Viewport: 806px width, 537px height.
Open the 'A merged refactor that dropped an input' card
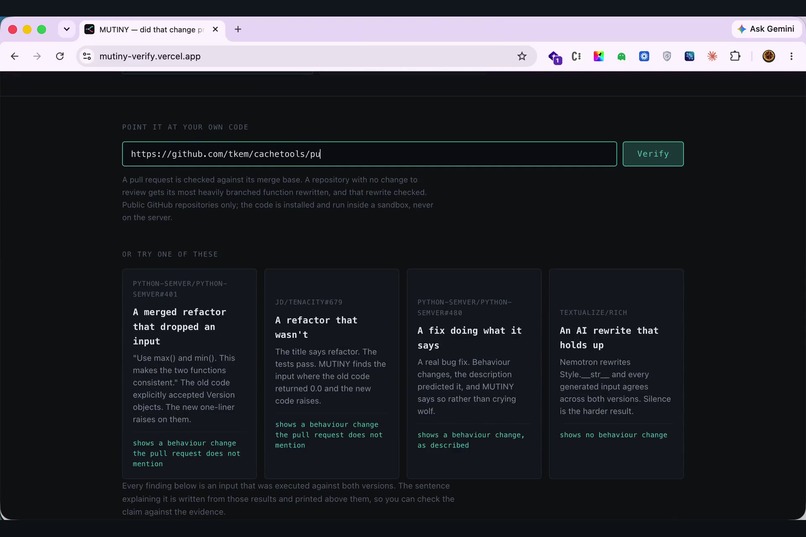click(189, 374)
